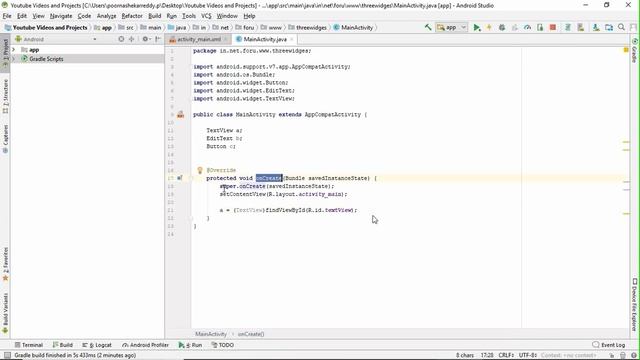
Task: Open the TODO tool window
Action: click(222, 345)
